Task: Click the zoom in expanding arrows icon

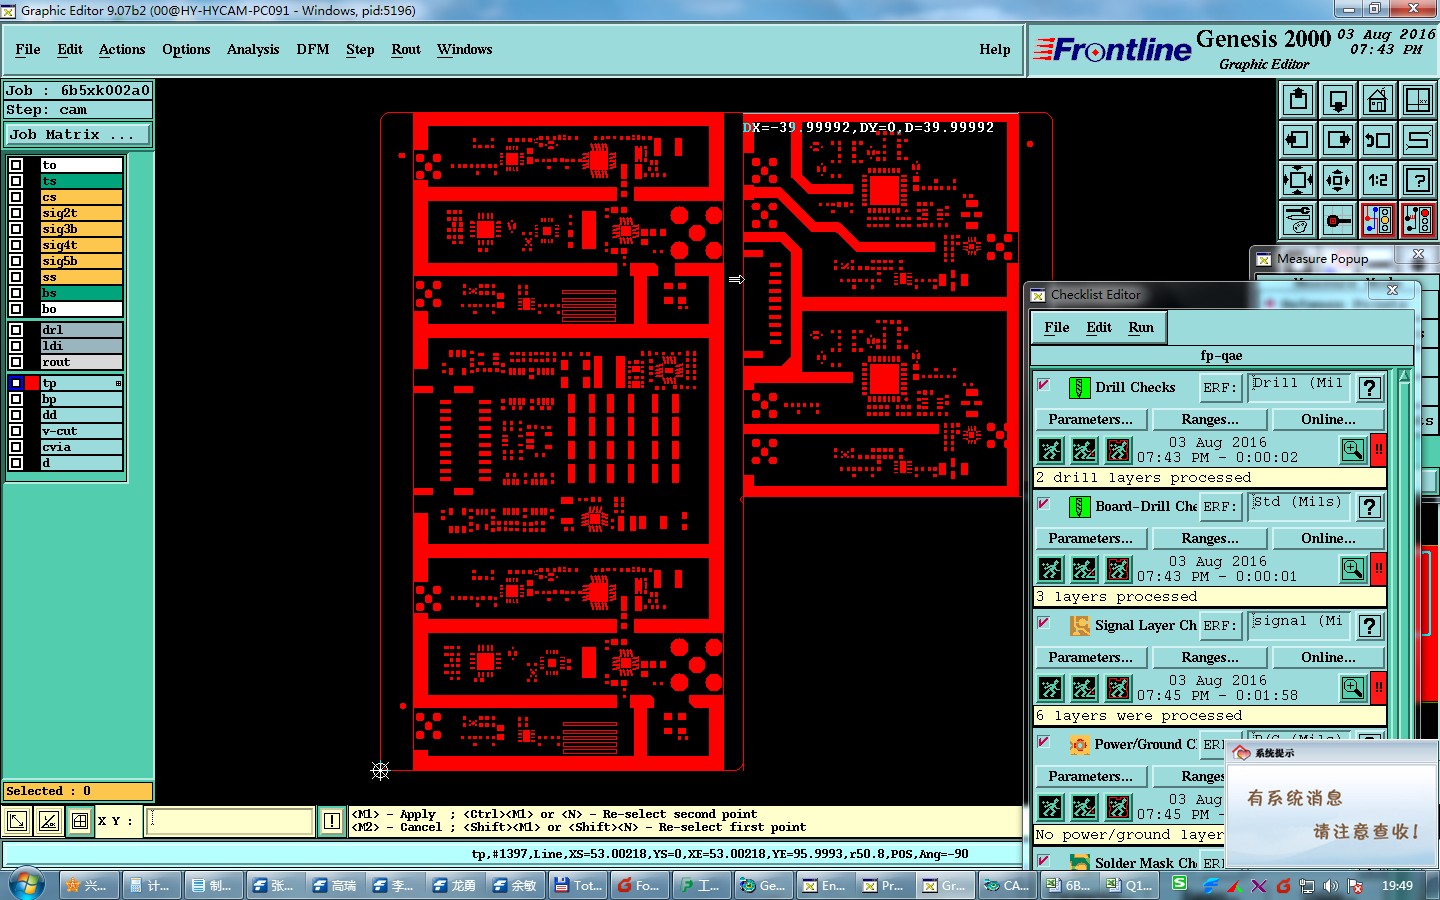Action: point(1298,180)
